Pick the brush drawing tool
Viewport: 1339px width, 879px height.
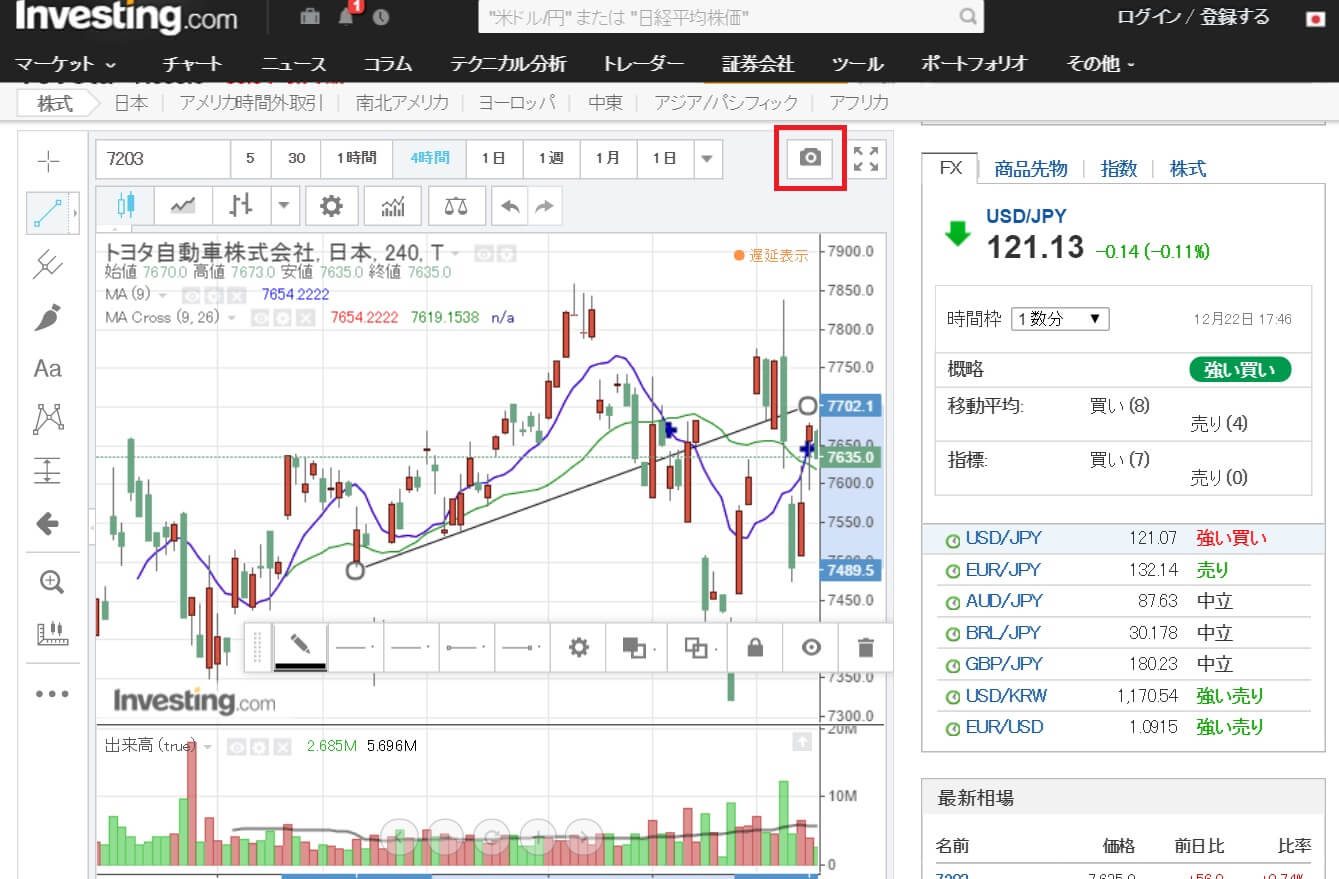pos(48,317)
